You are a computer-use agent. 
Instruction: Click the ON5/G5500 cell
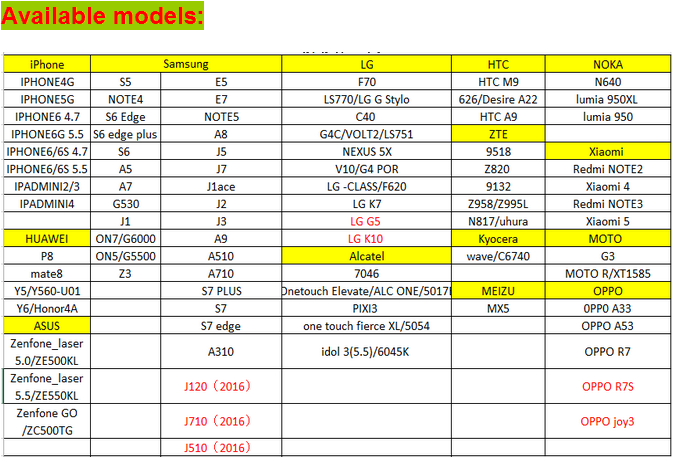(125, 256)
